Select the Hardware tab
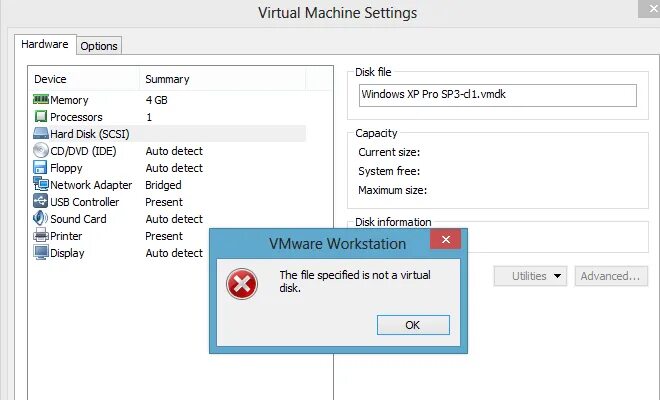 [46, 45]
